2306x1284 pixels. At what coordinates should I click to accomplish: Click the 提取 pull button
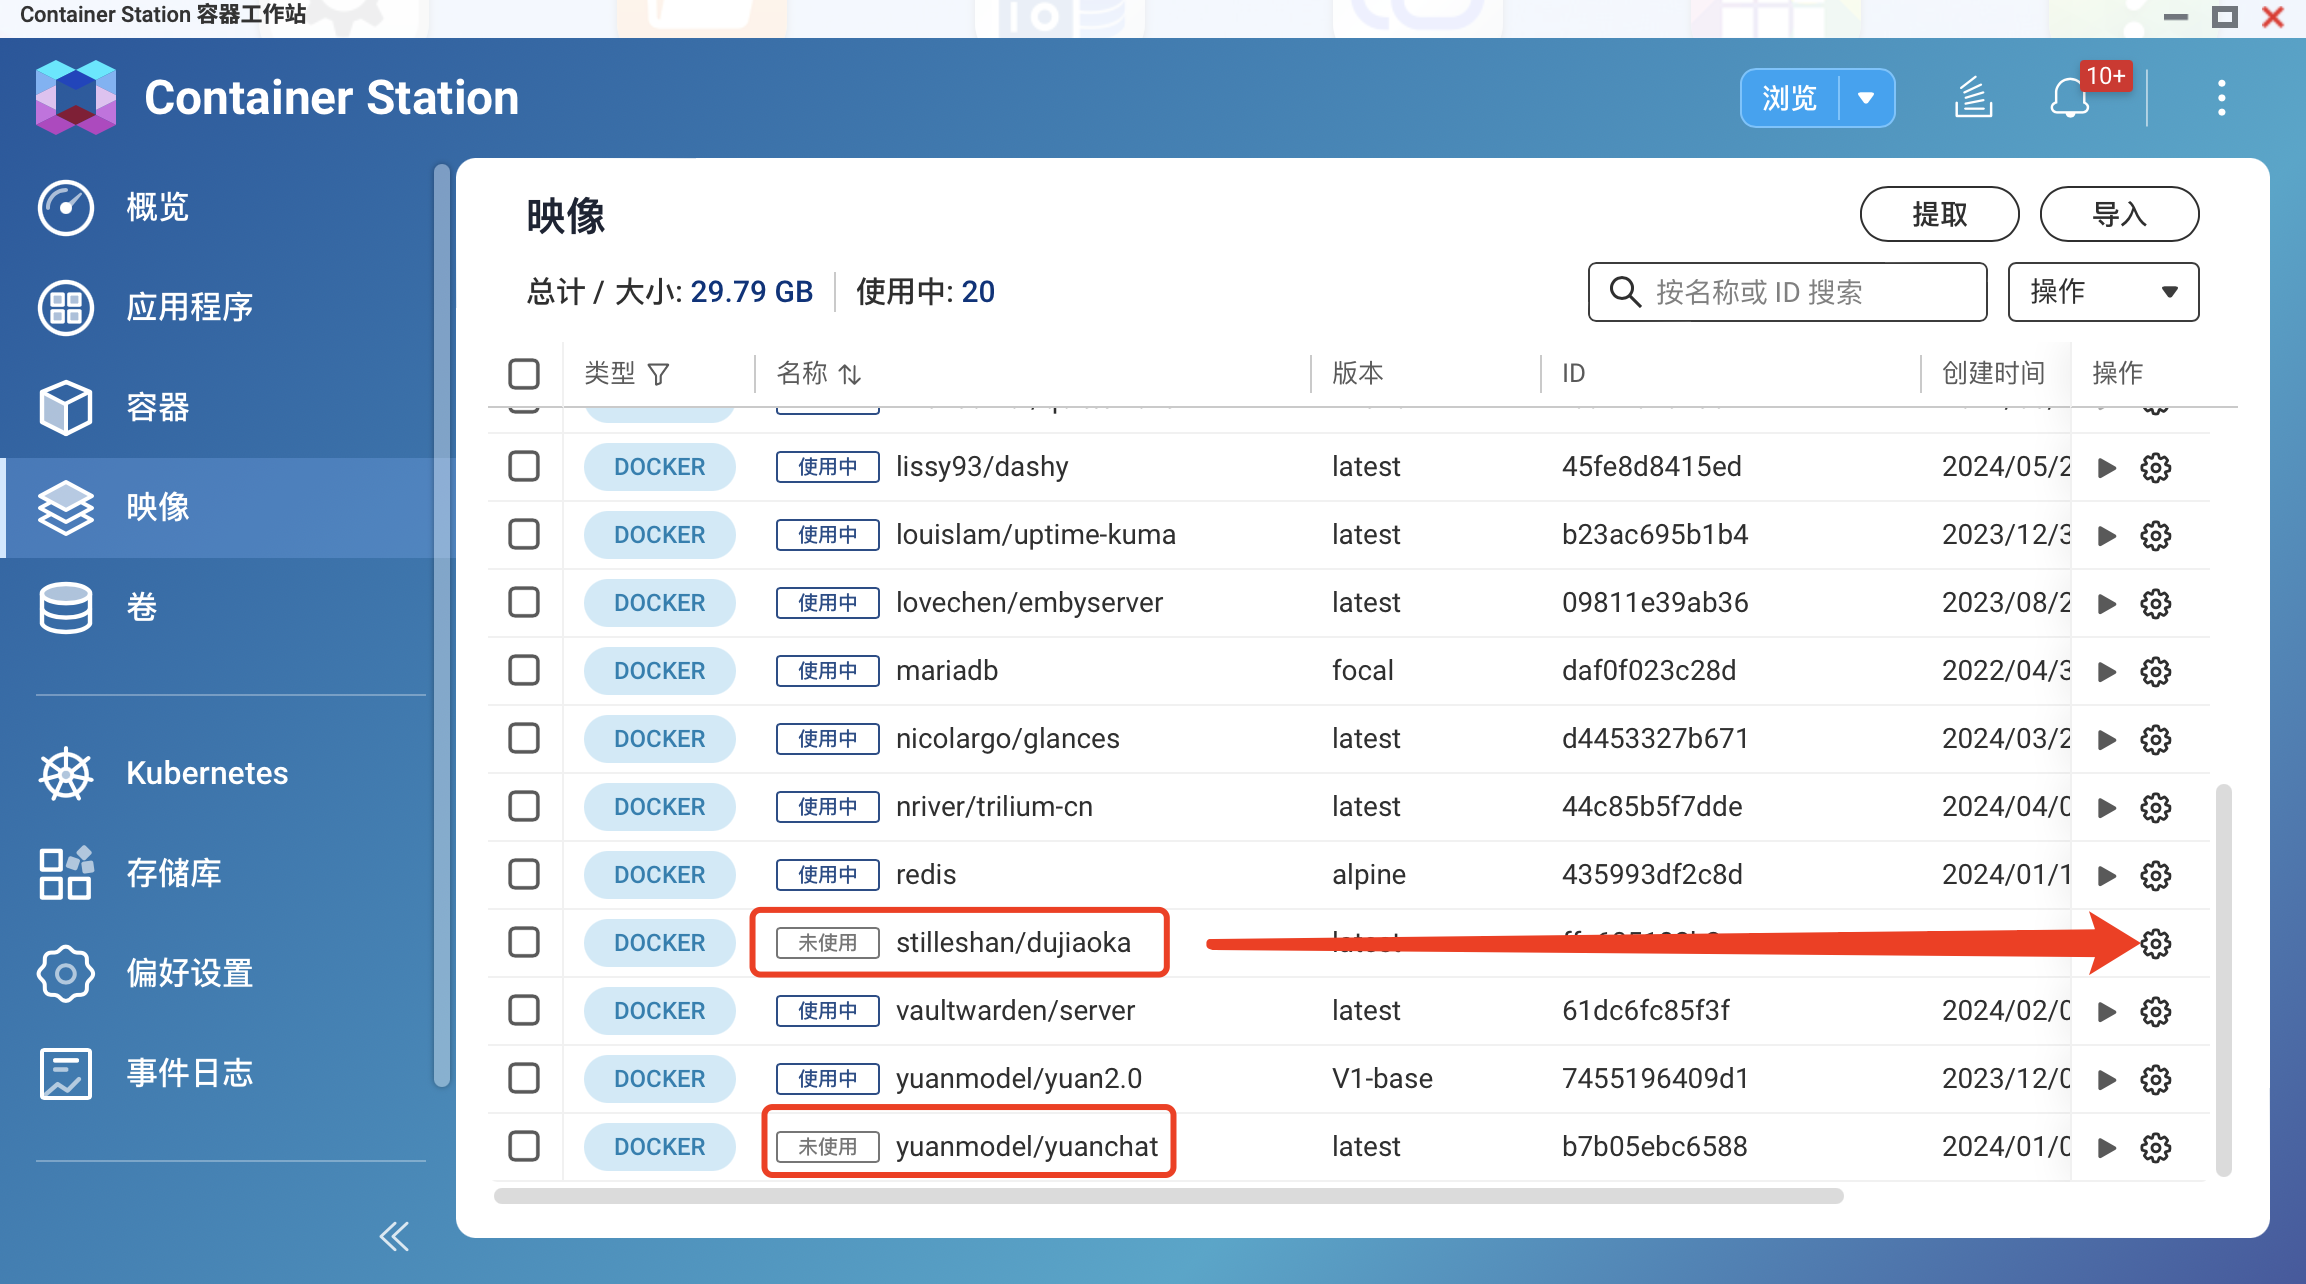coord(1939,214)
